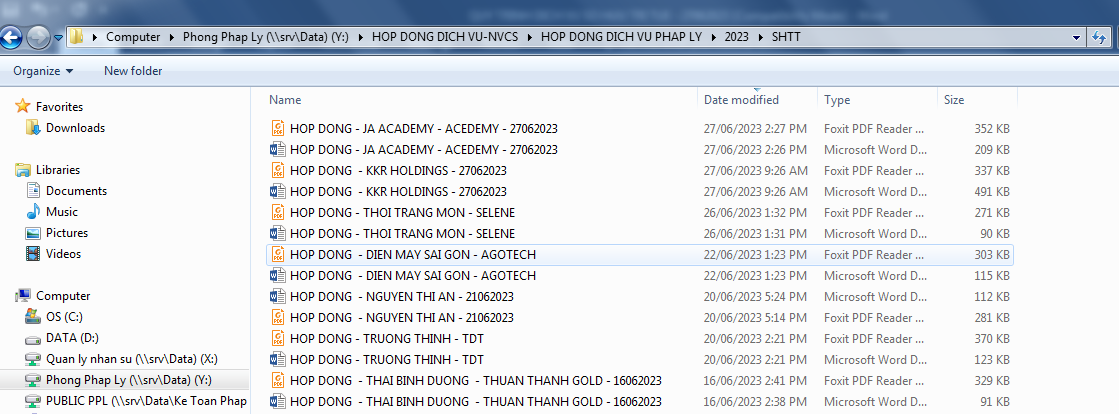The height and width of the screenshot is (414, 1119).
Task: Select THAI BINH DUONG filename modified 2:41 PM
Action: (x=475, y=380)
